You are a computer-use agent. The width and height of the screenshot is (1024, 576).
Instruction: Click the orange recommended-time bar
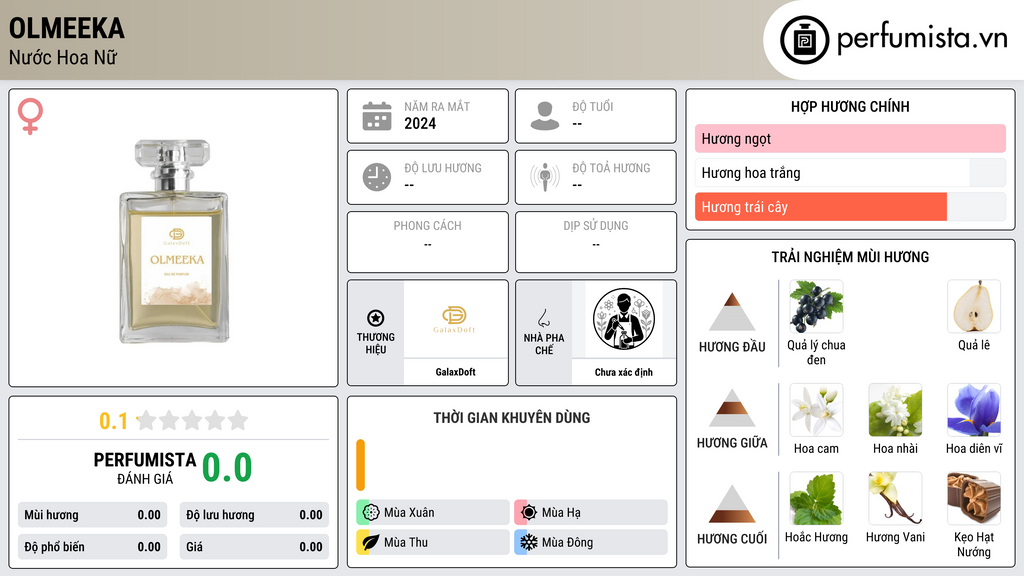360,465
